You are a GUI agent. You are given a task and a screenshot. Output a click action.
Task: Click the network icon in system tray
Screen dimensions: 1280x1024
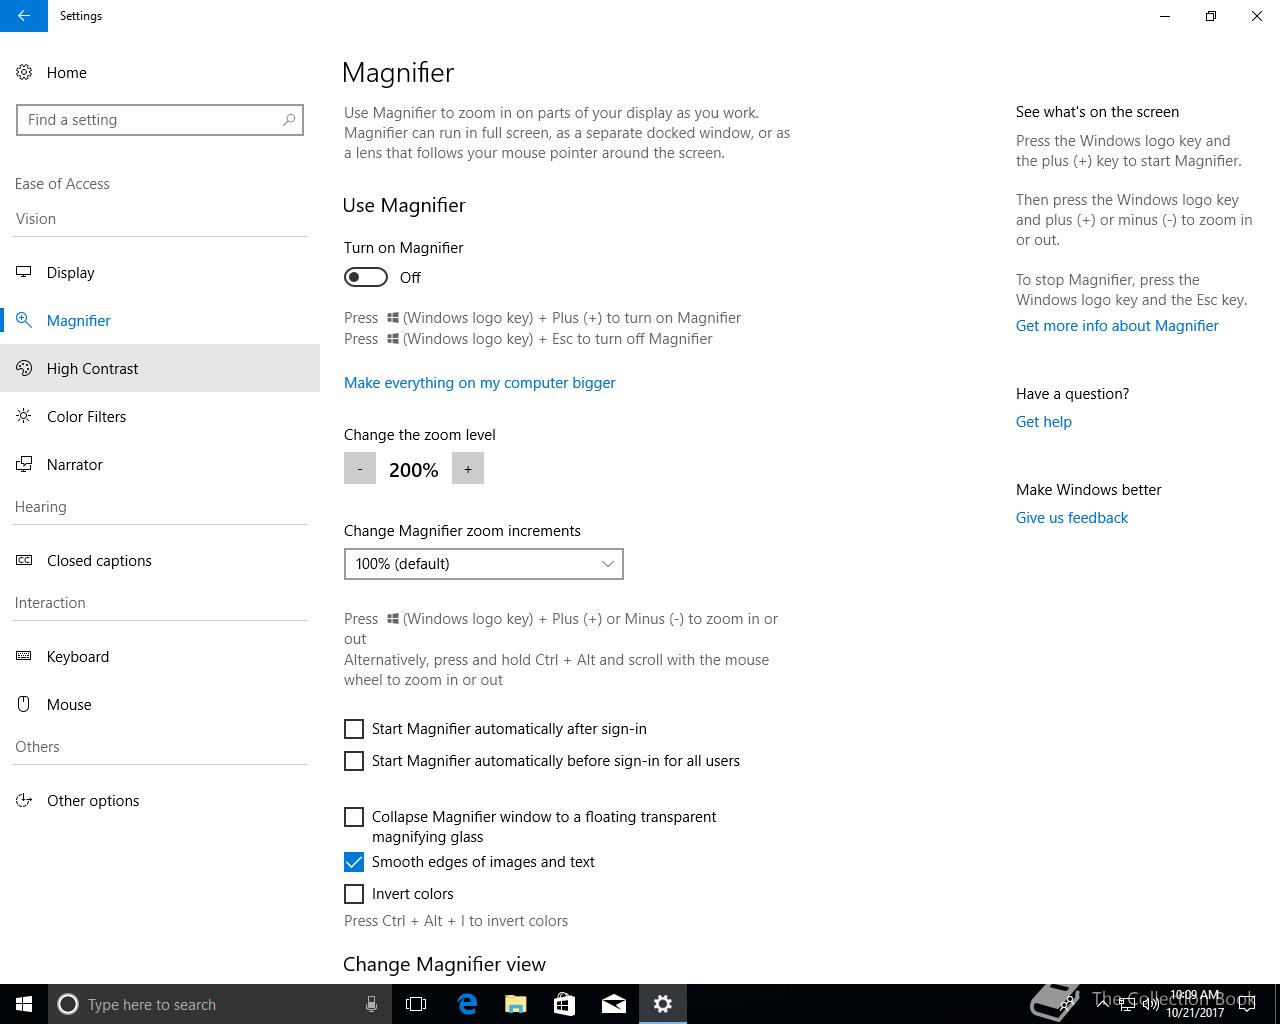click(x=1127, y=1004)
